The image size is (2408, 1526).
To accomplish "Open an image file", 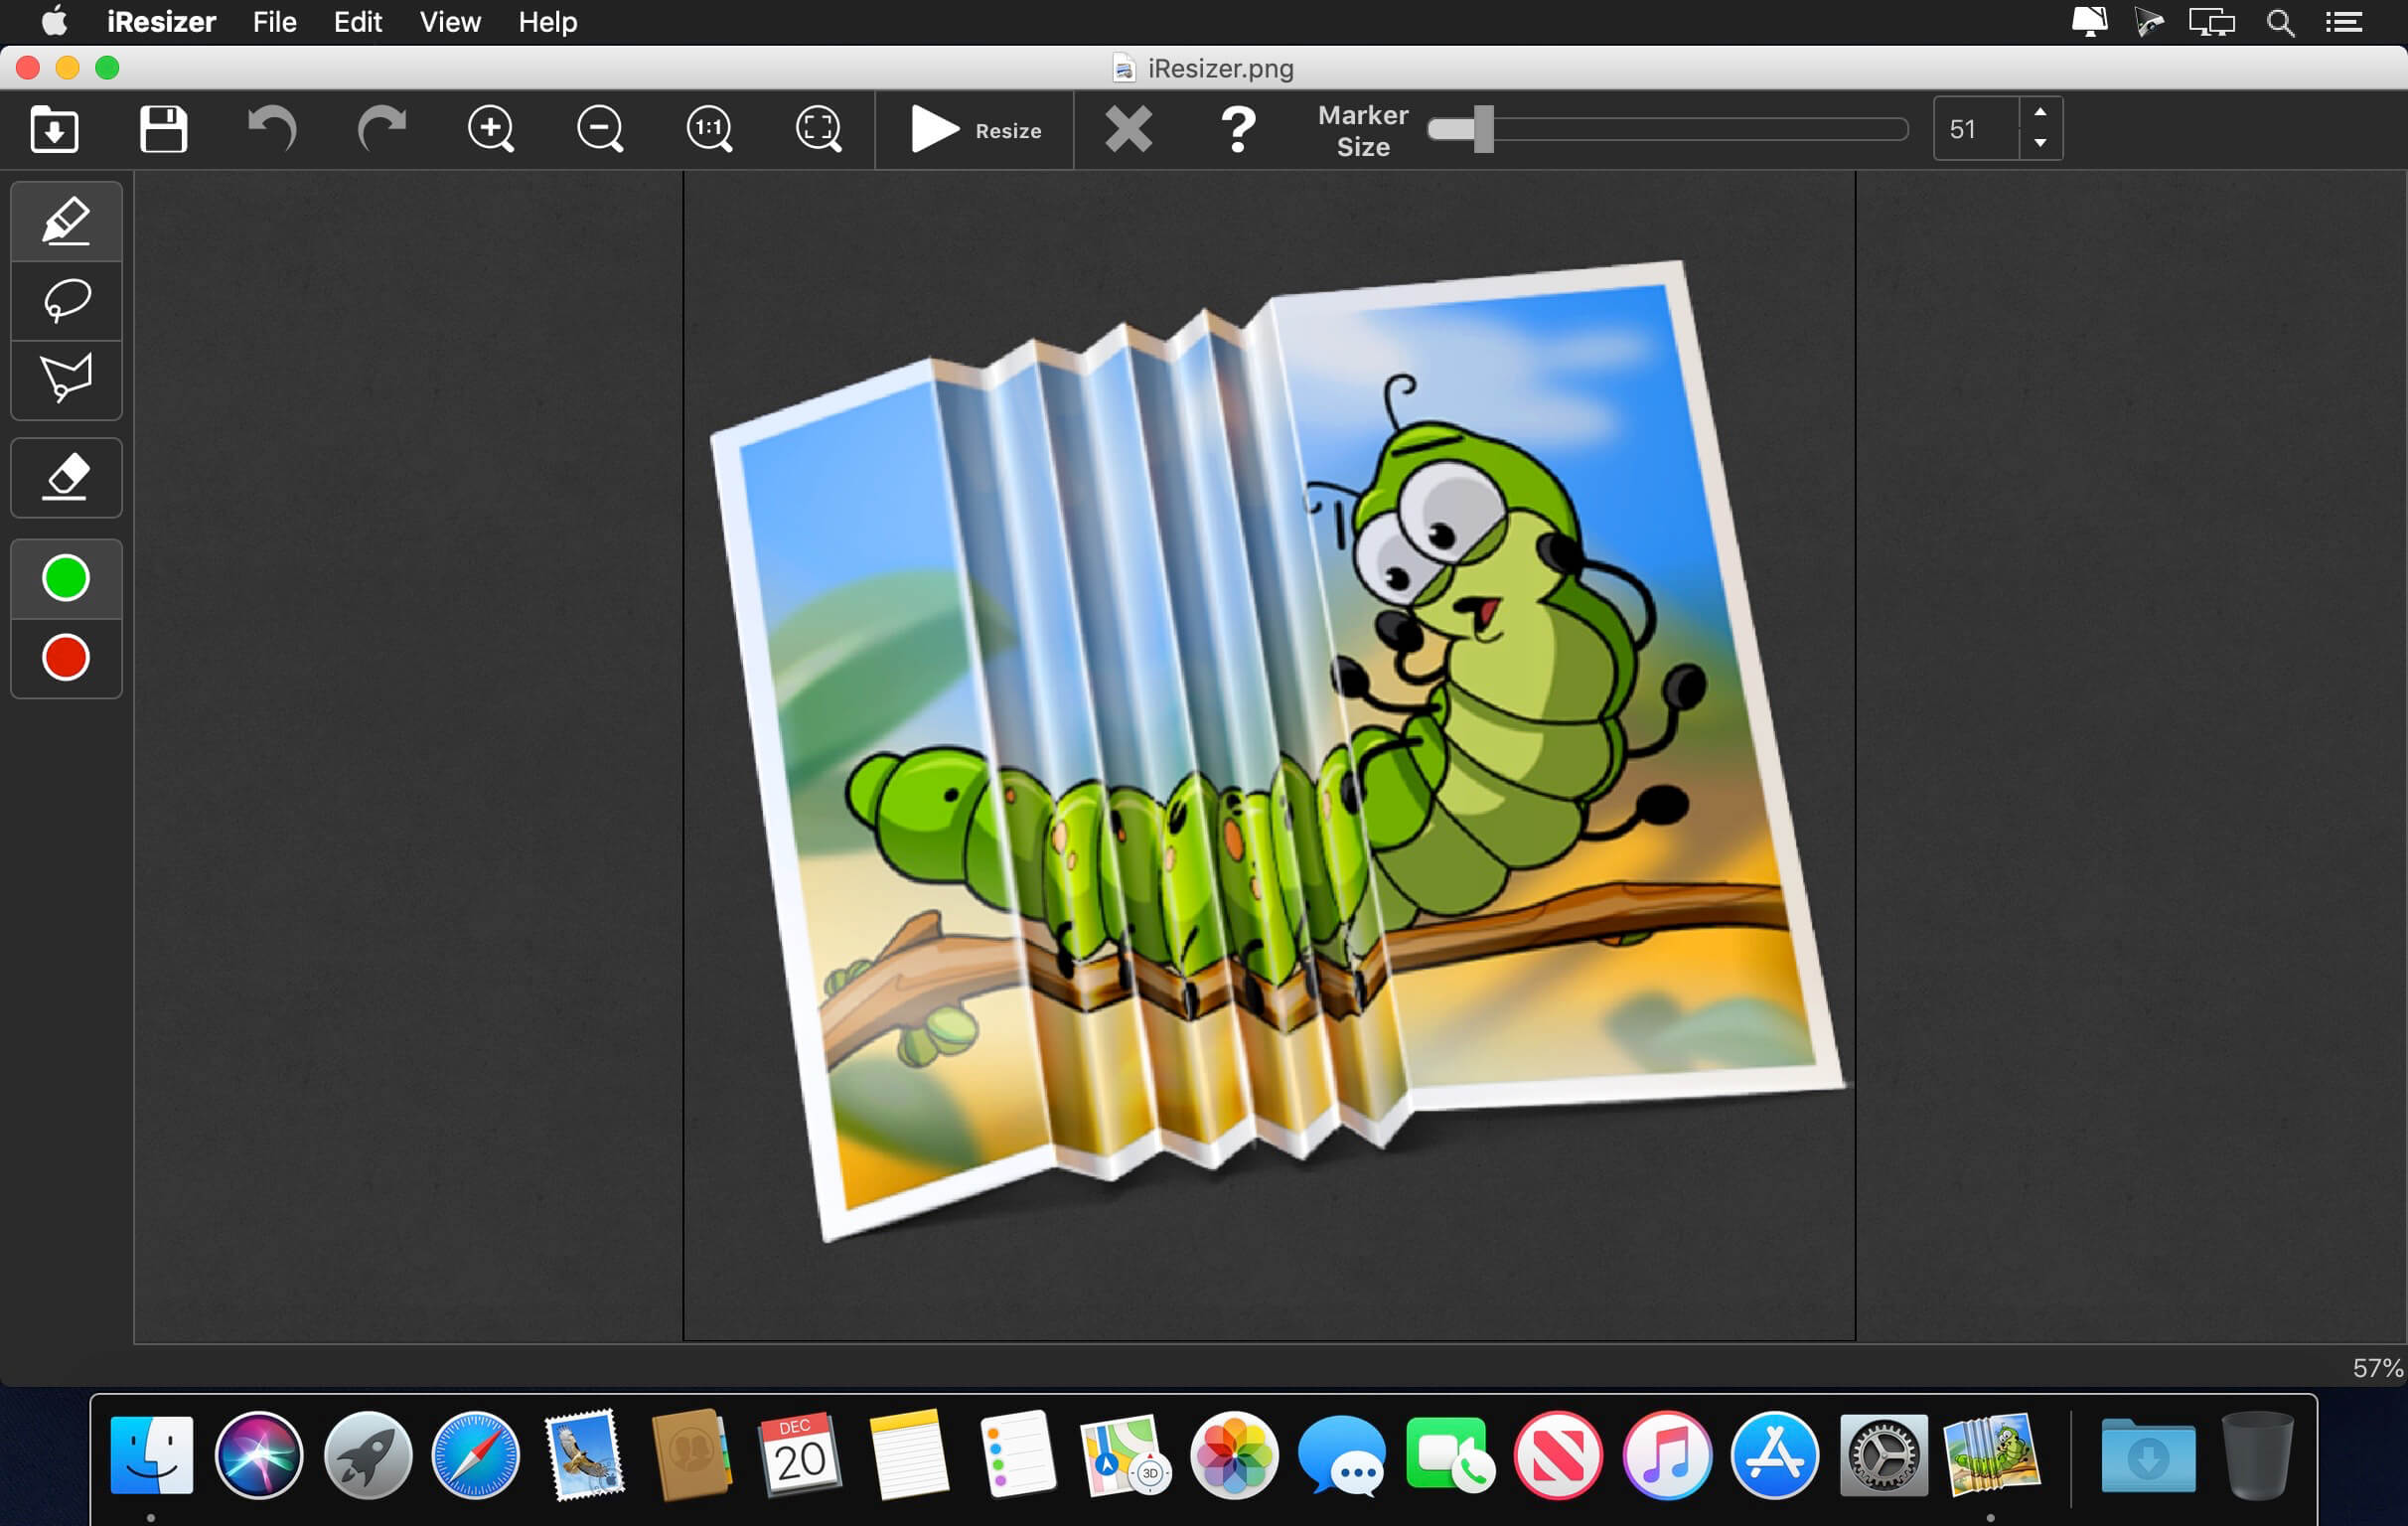I will [x=54, y=129].
